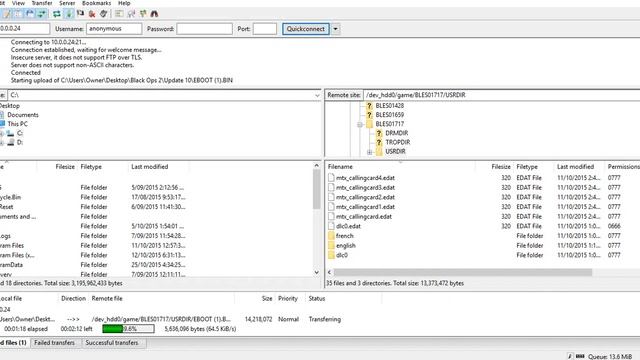The width and height of the screenshot is (640, 360).
Task: Open the Transfer menu
Action: click(42, 3)
